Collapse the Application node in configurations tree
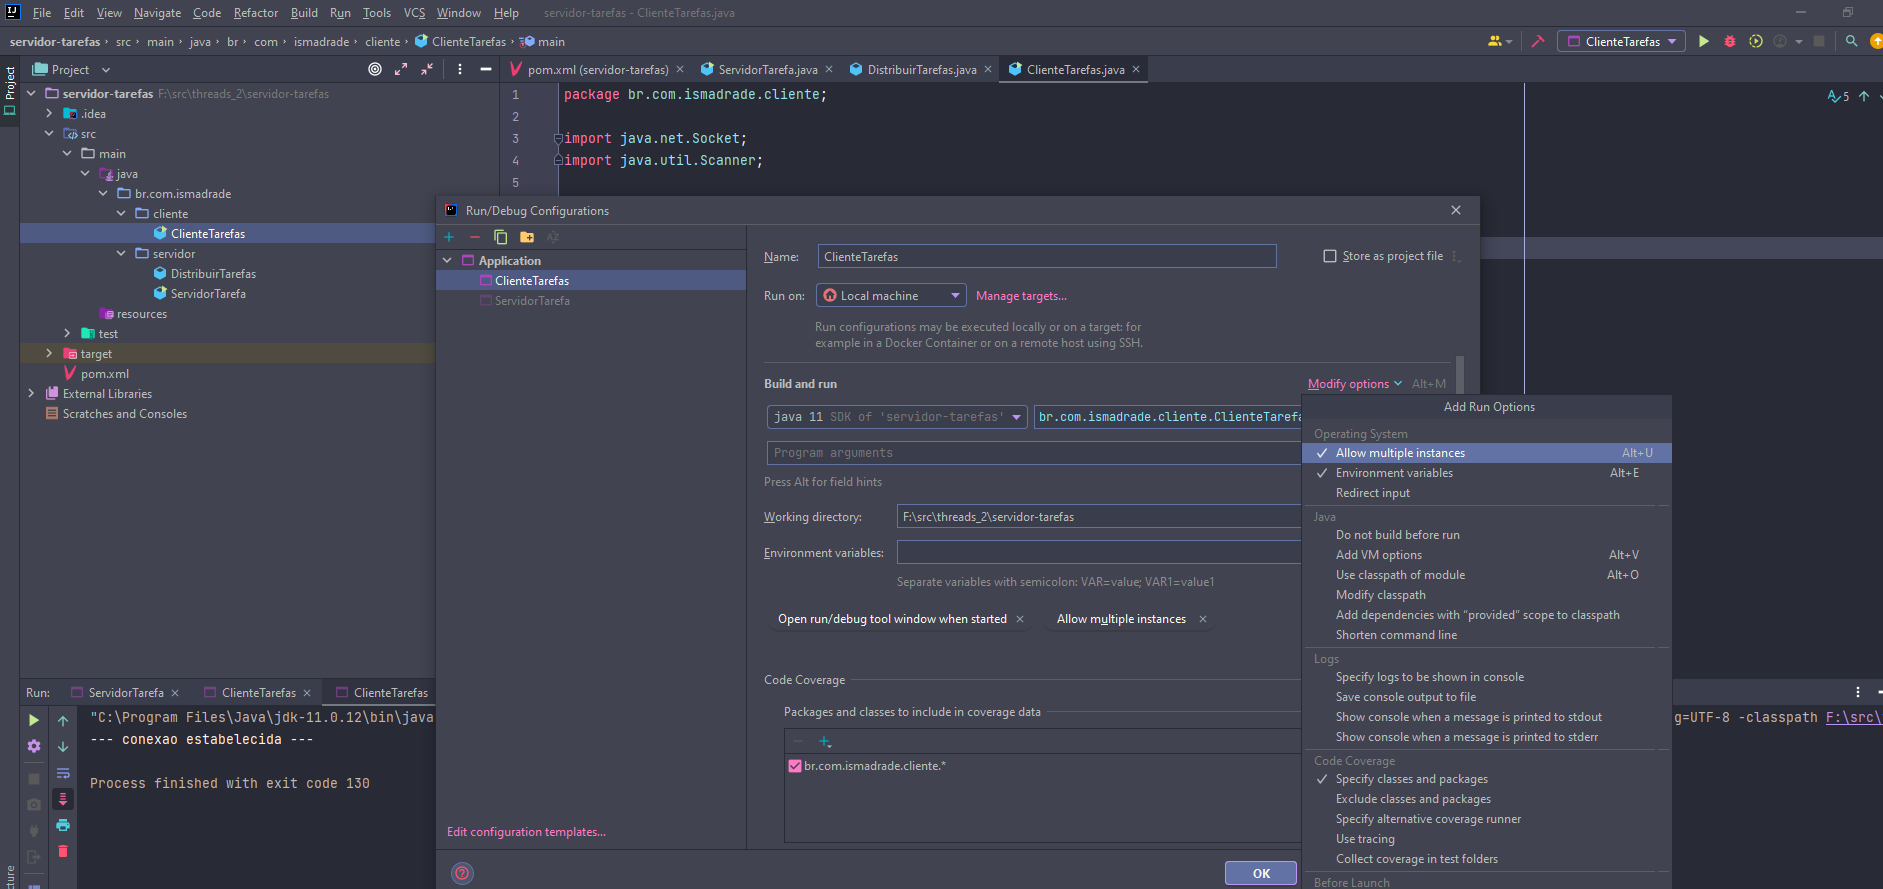 448,261
